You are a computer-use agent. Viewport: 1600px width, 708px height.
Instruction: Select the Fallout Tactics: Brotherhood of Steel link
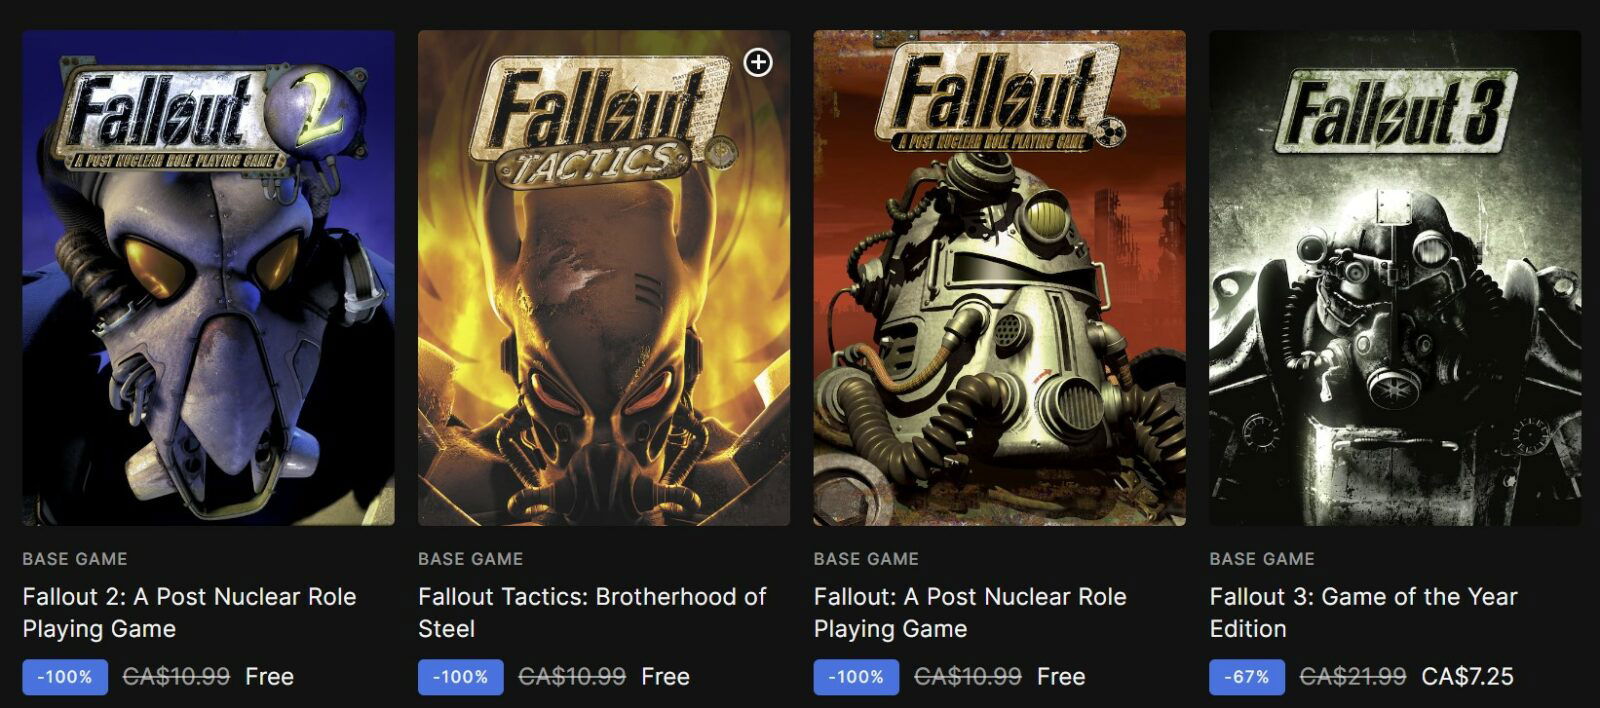point(590,612)
